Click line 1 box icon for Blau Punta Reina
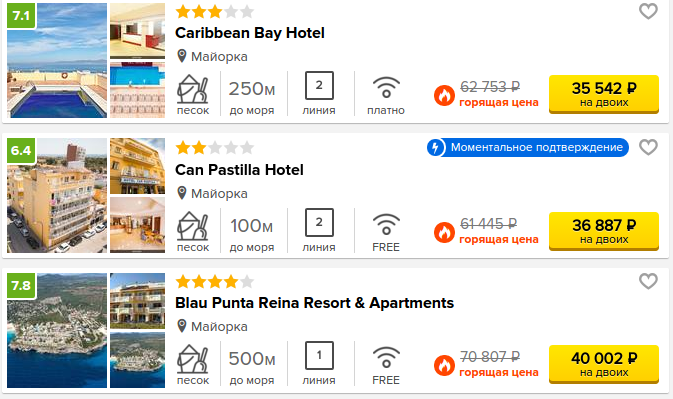The width and height of the screenshot is (673, 399). click(319, 355)
